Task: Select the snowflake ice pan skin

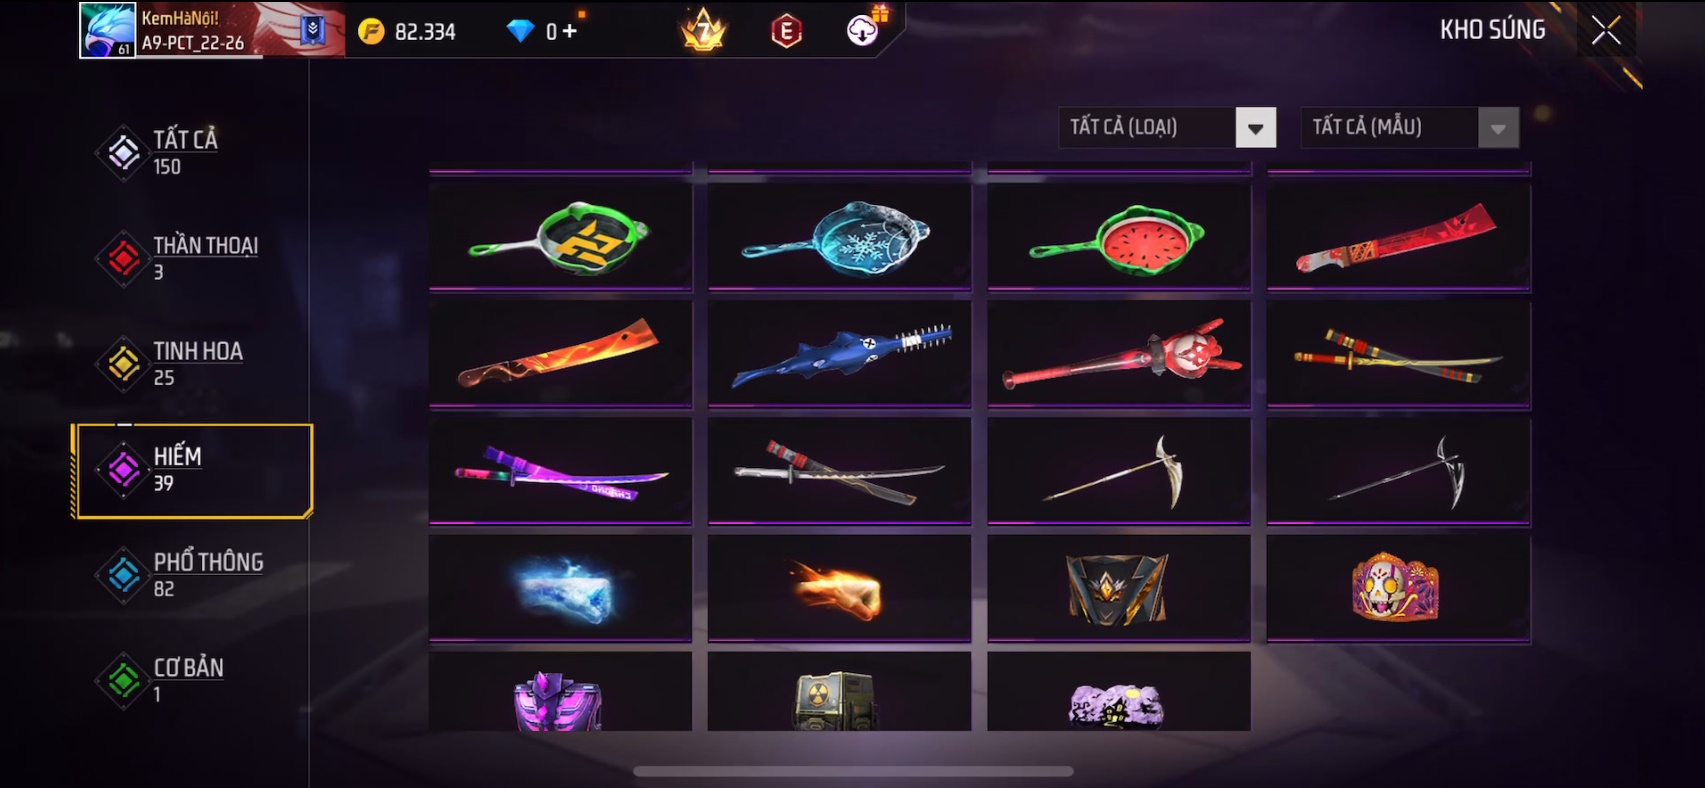Action: [x=839, y=238]
